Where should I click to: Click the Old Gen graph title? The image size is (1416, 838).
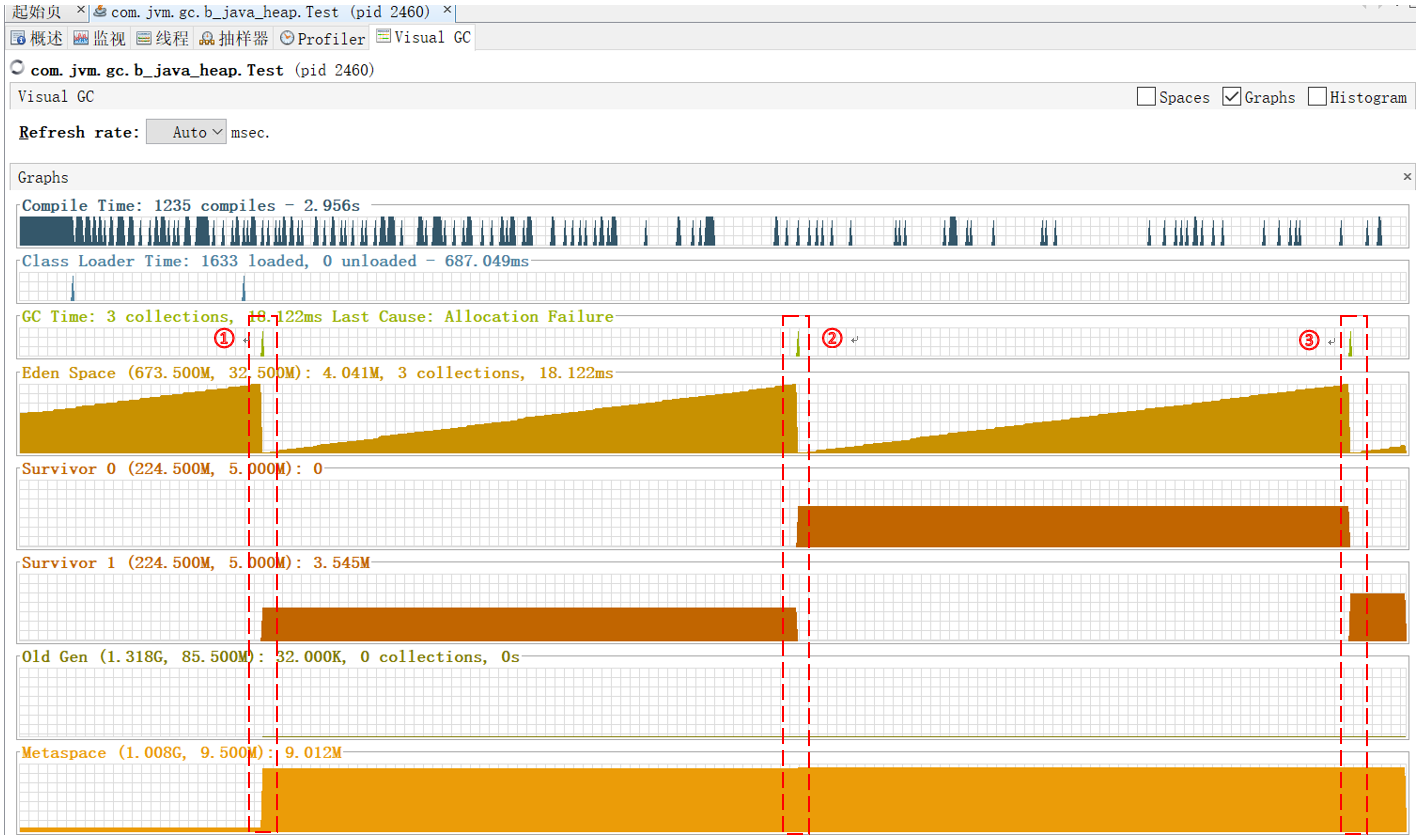[x=271, y=657]
